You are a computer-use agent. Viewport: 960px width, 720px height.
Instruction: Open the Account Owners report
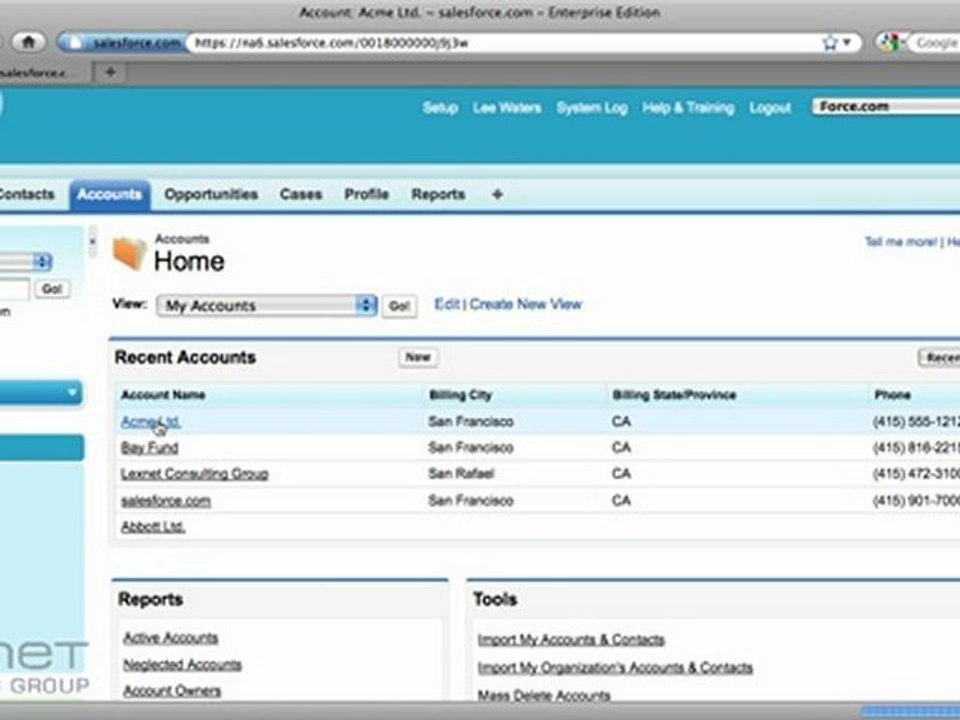click(172, 691)
